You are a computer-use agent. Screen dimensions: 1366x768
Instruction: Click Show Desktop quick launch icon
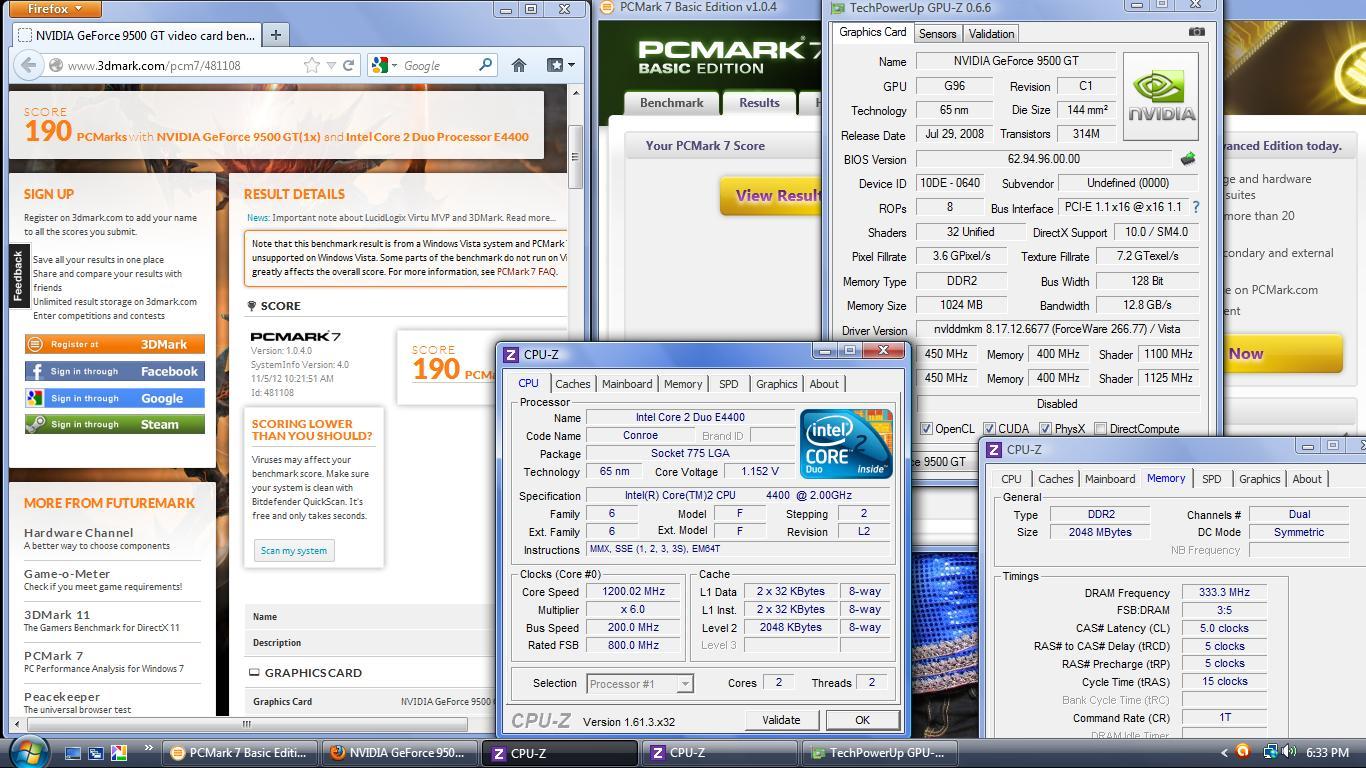click(x=73, y=753)
